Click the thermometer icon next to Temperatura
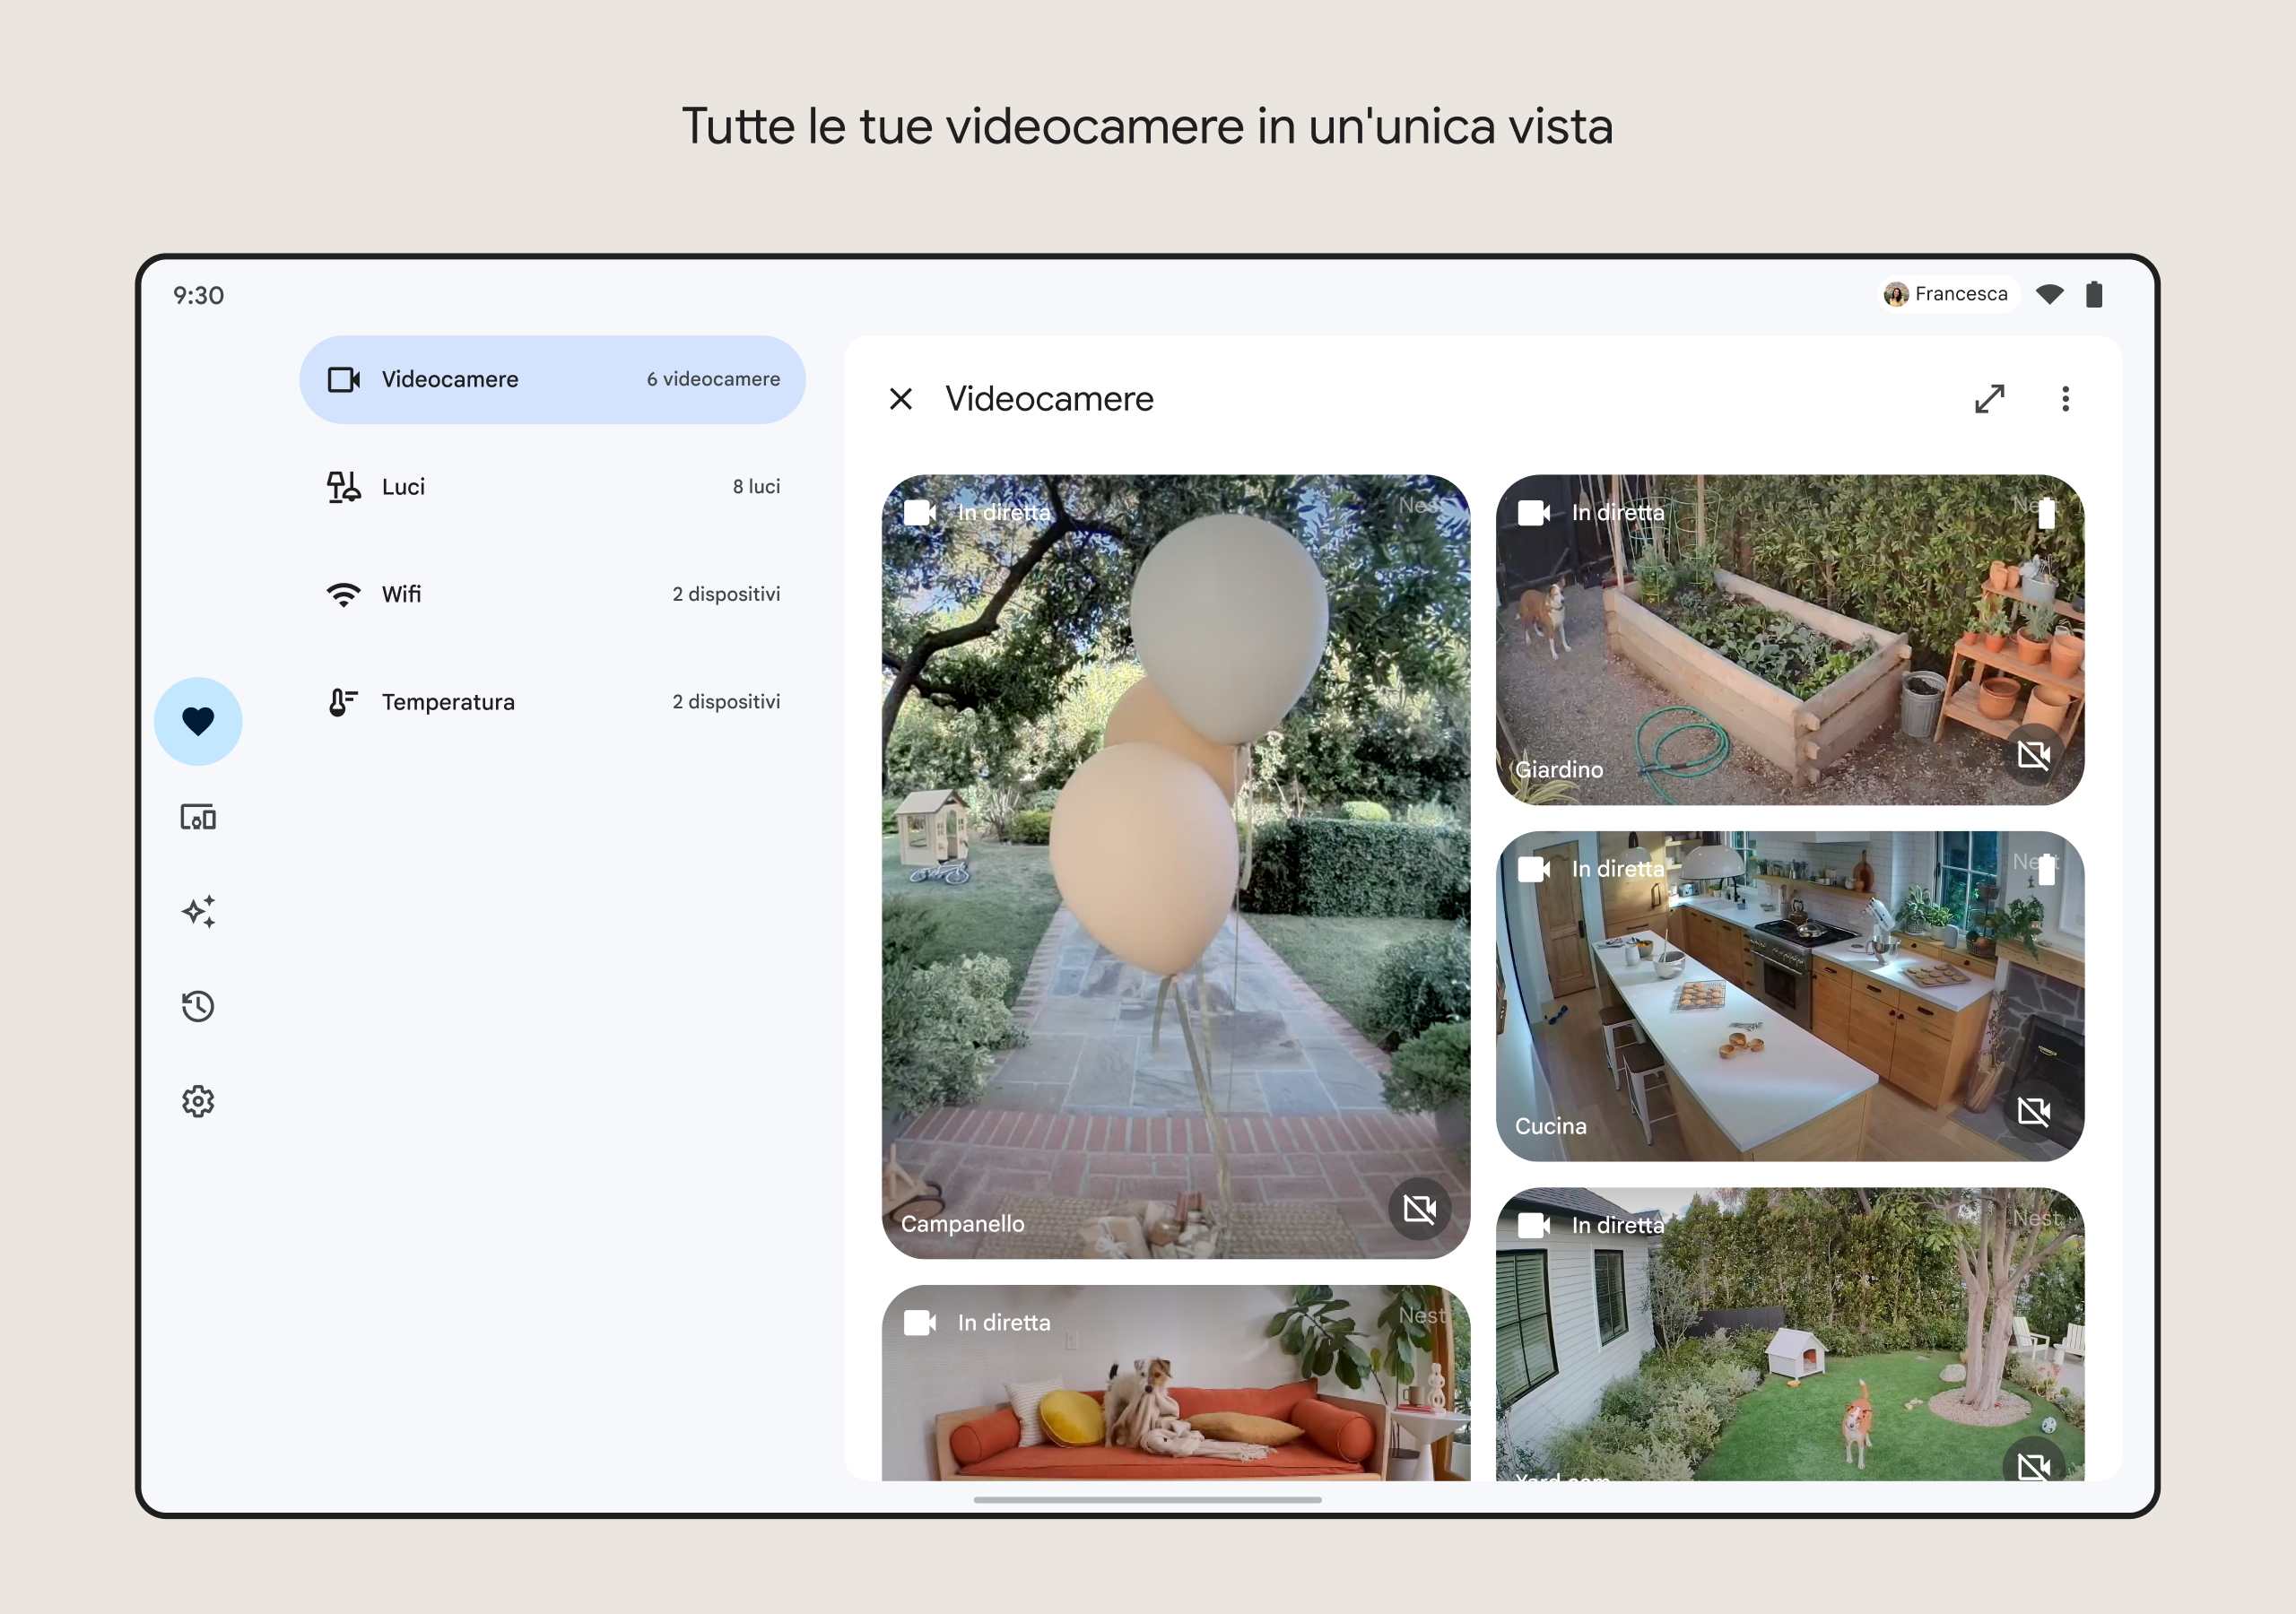Viewport: 2296px width, 1614px height. pos(343,702)
